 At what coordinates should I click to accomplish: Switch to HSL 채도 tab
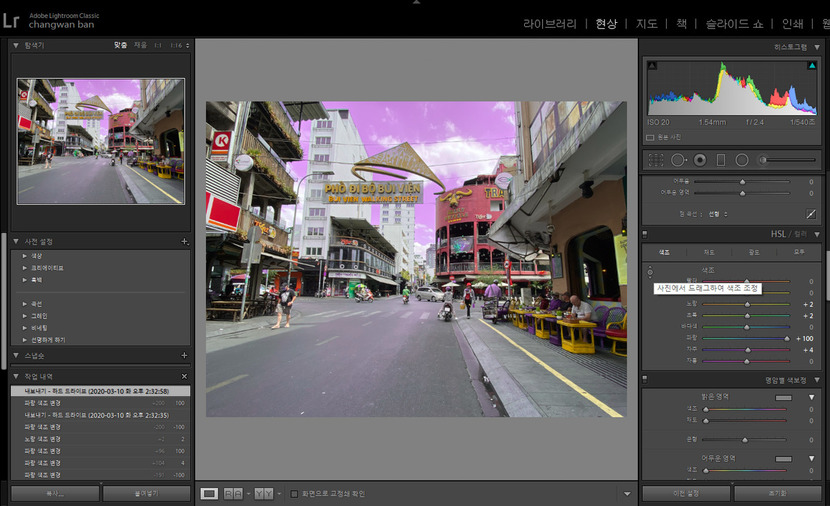click(709, 252)
